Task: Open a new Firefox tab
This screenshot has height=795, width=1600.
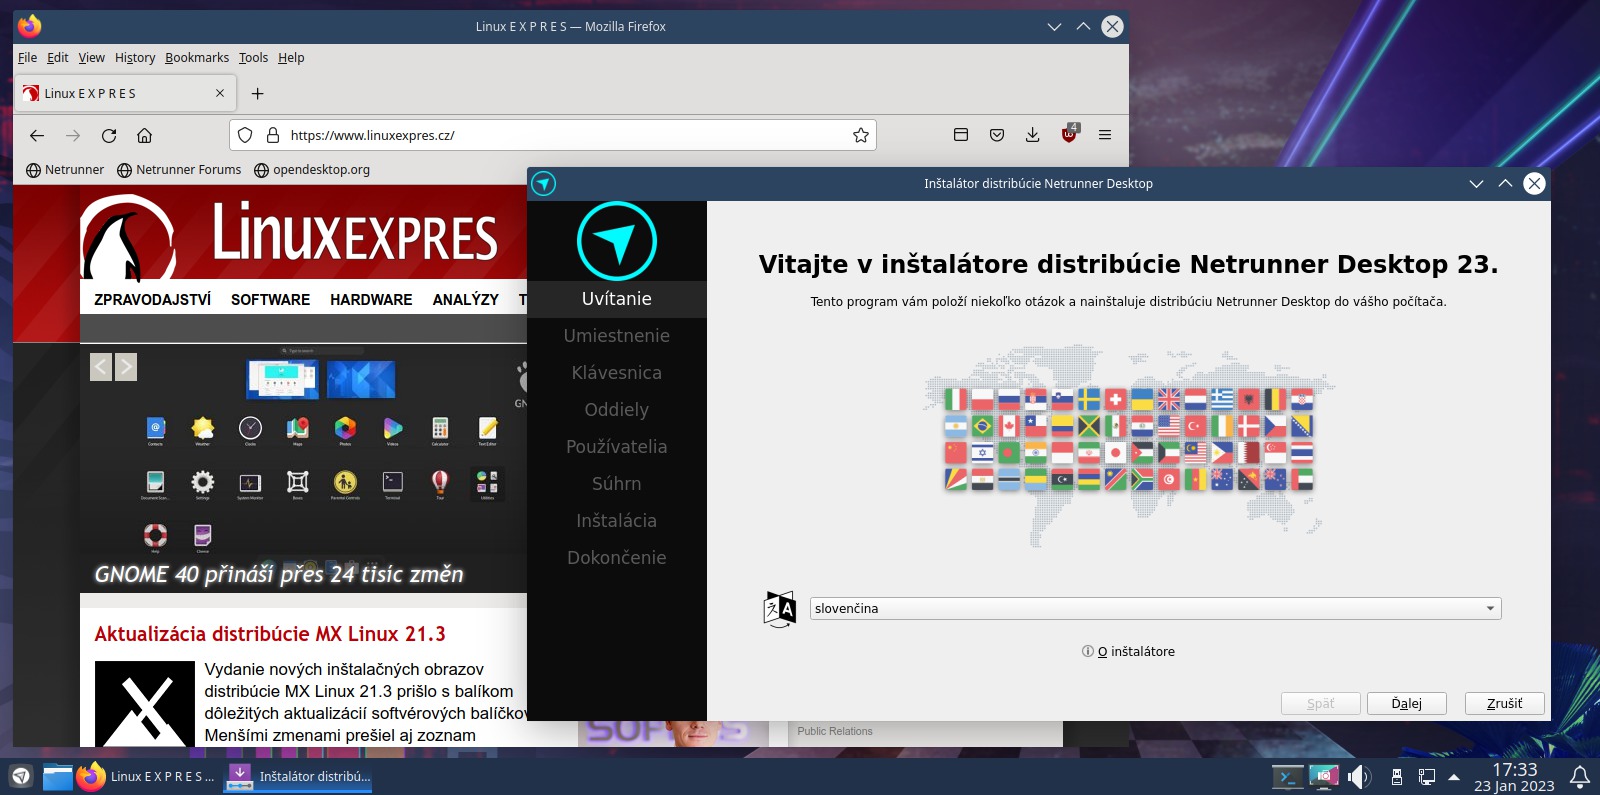Action: click(257, 93)
